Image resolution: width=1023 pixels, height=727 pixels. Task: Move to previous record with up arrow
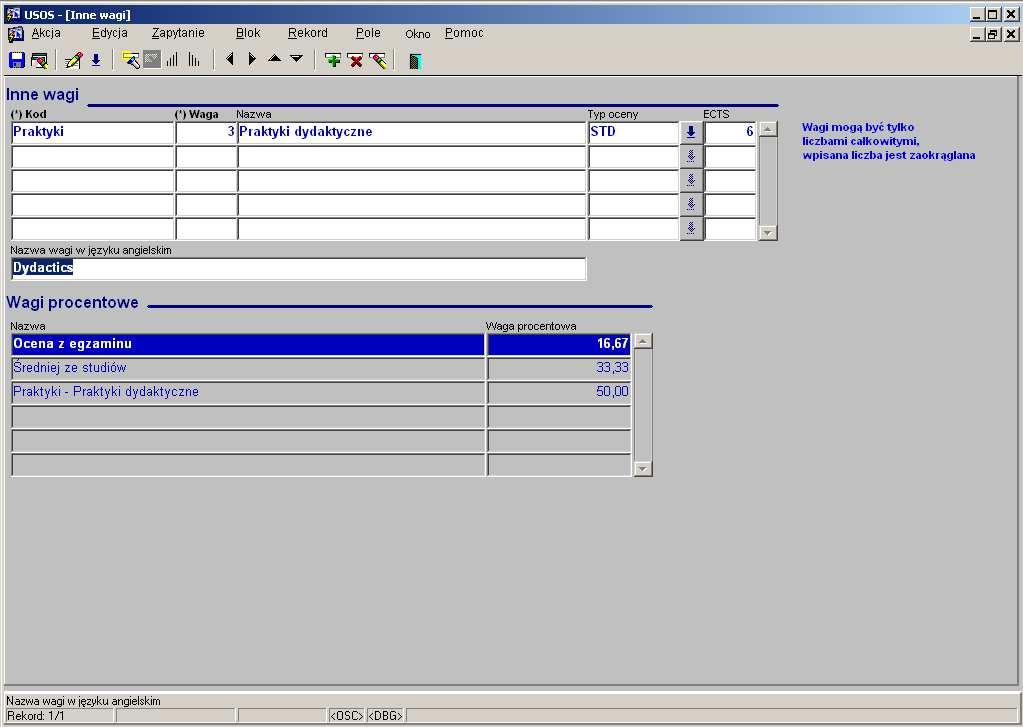(275, 59)
